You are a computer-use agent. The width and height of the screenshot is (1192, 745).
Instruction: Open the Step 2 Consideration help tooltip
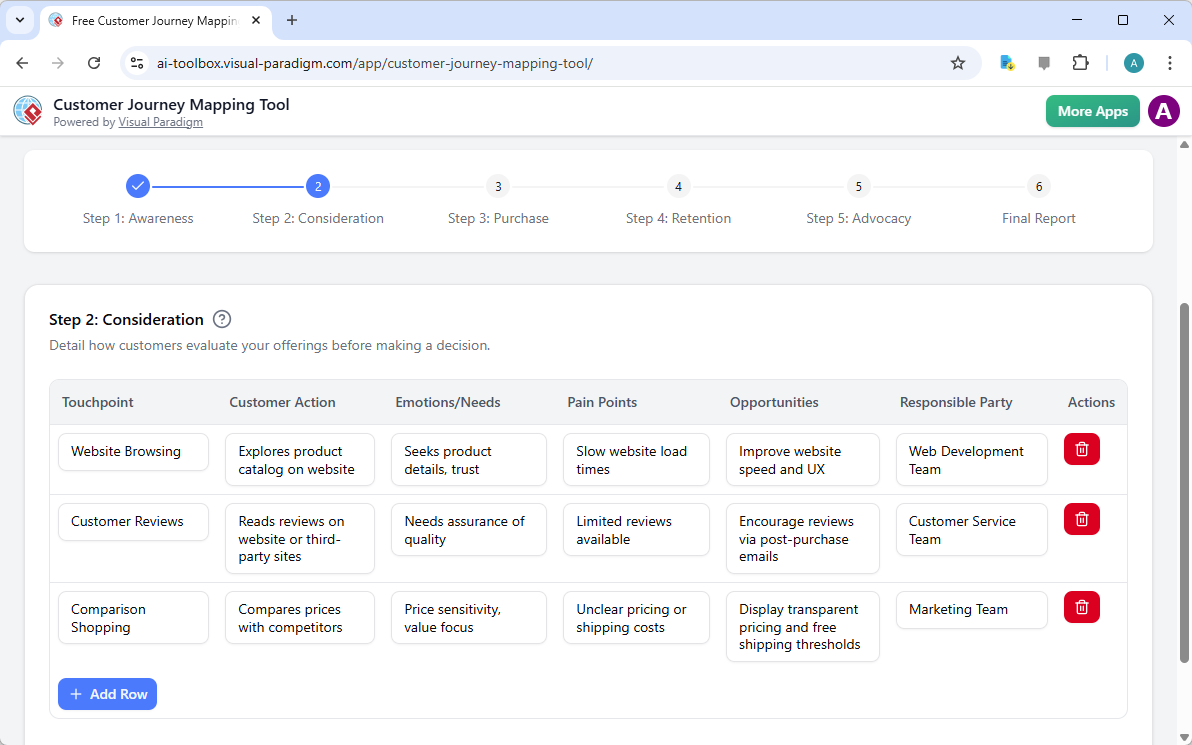(x=222, y=319)
